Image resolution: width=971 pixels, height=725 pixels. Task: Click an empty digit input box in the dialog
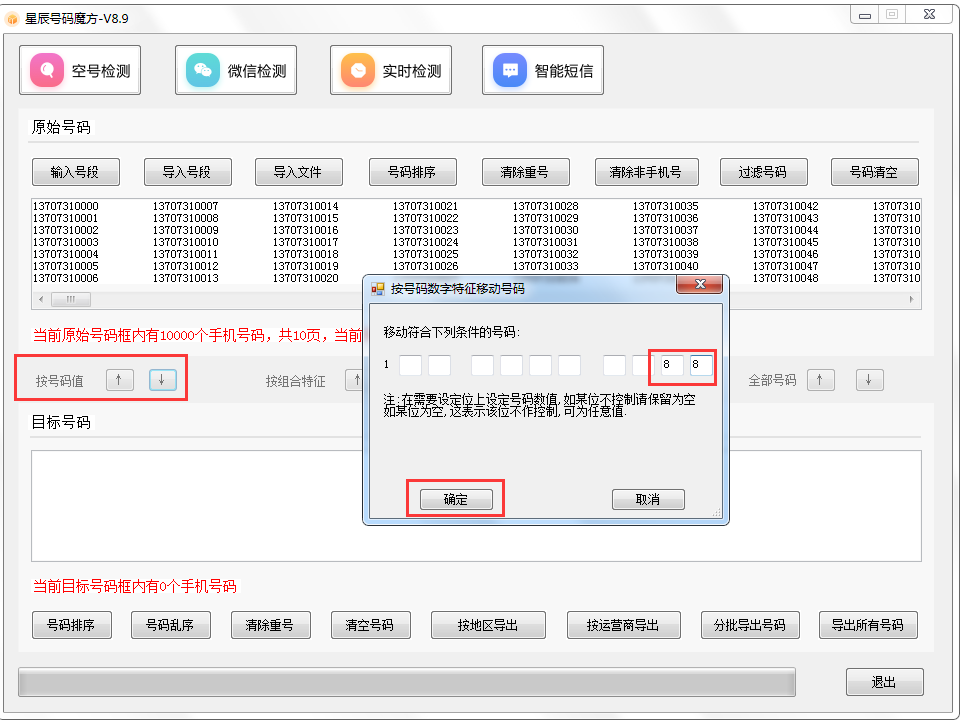coord(411,365)
